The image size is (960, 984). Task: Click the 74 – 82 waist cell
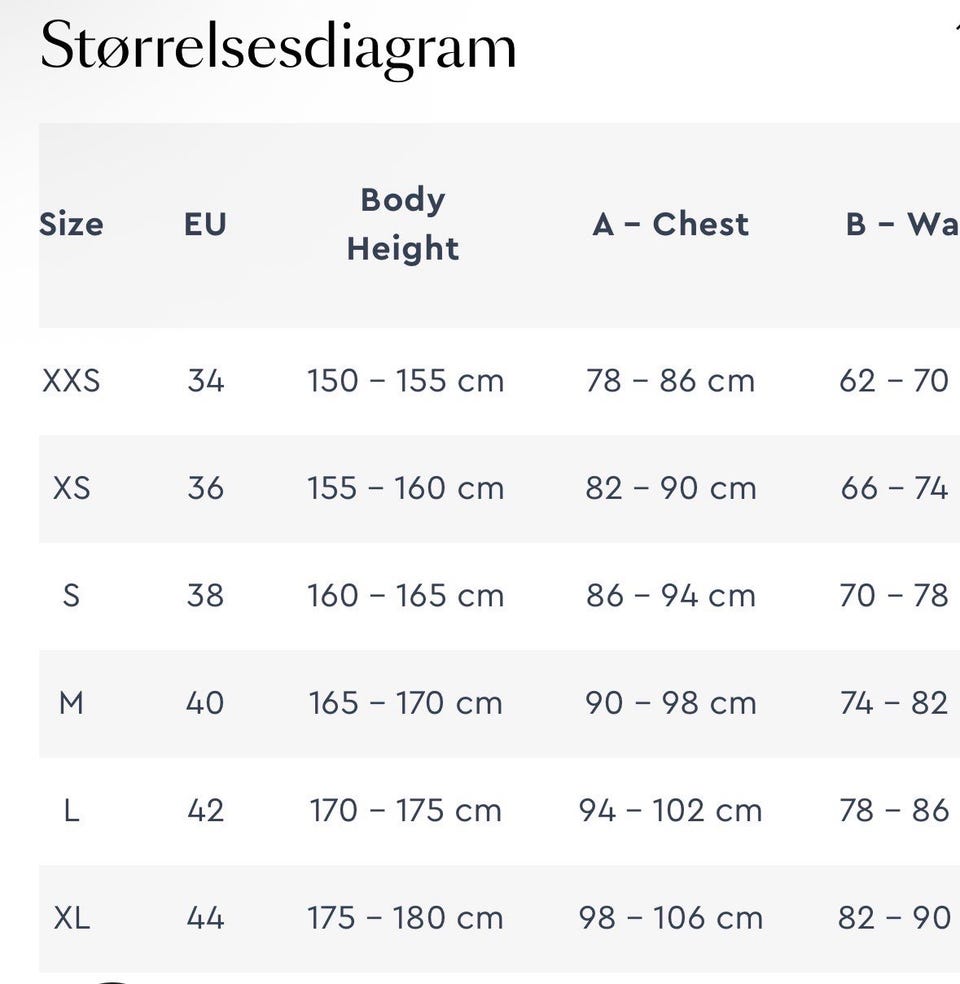(894, 703)
